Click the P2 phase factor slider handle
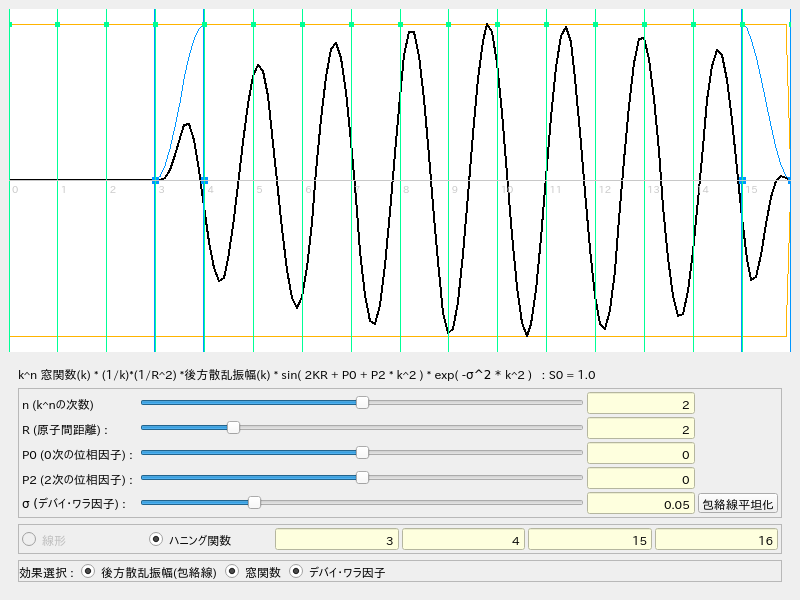Screen dimensions: 800x600 (362, 478)
